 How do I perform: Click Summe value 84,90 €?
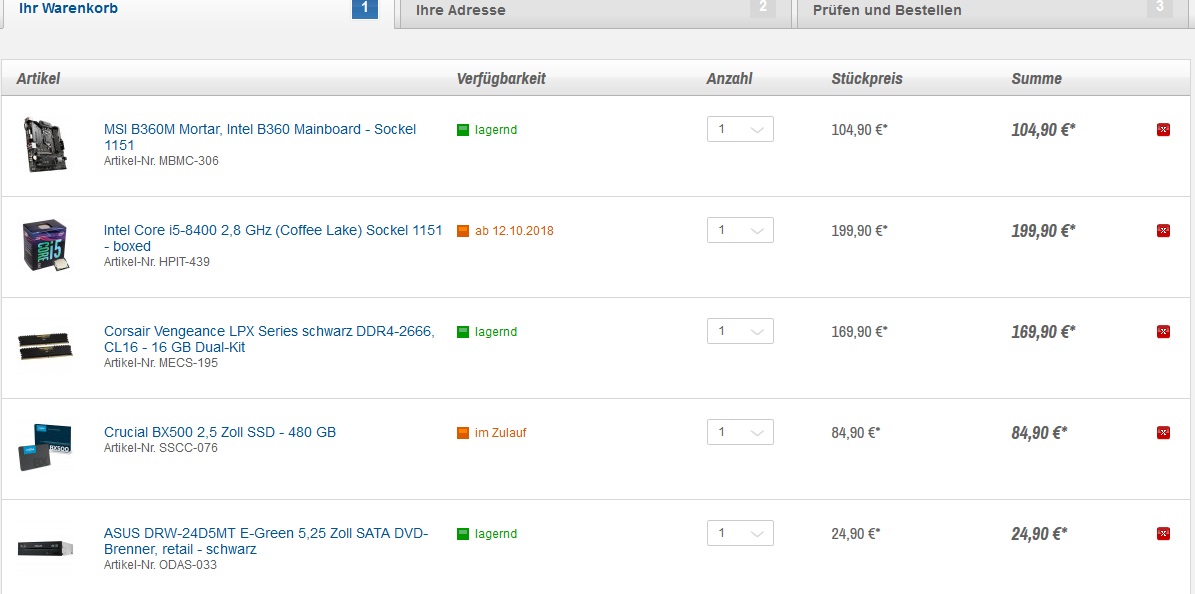[x=1040, y=432]
